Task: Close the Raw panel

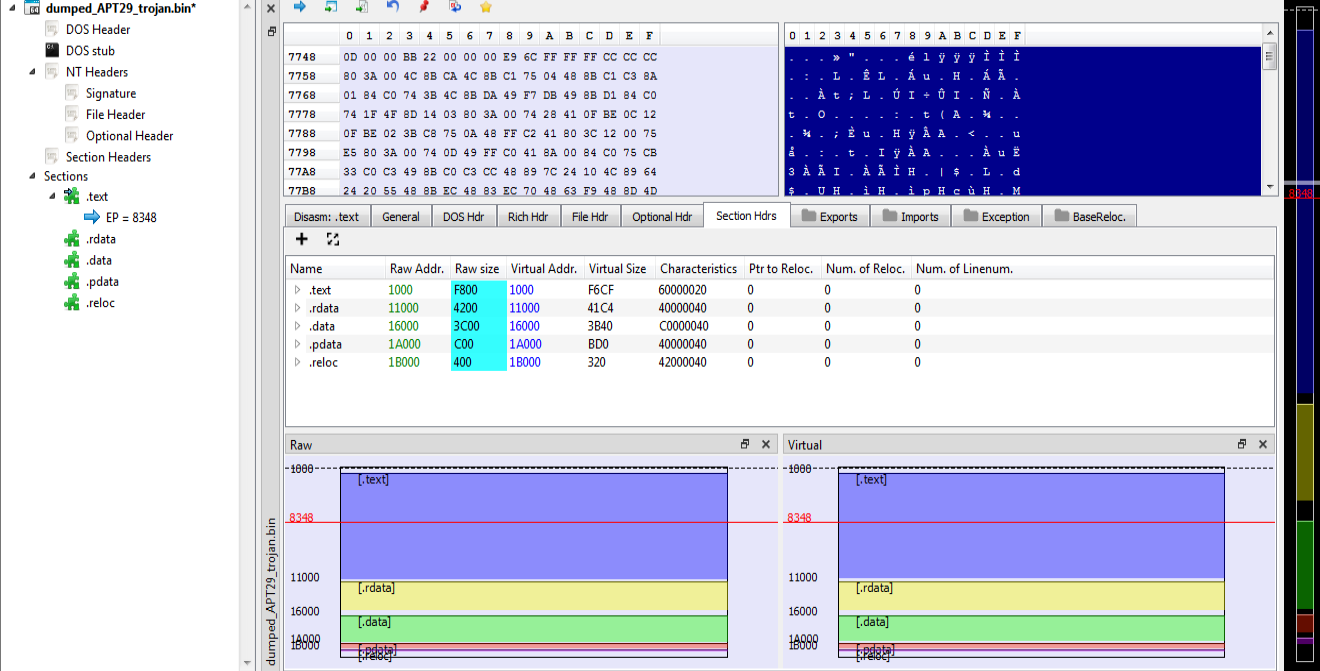Action: tap(766, 444)
